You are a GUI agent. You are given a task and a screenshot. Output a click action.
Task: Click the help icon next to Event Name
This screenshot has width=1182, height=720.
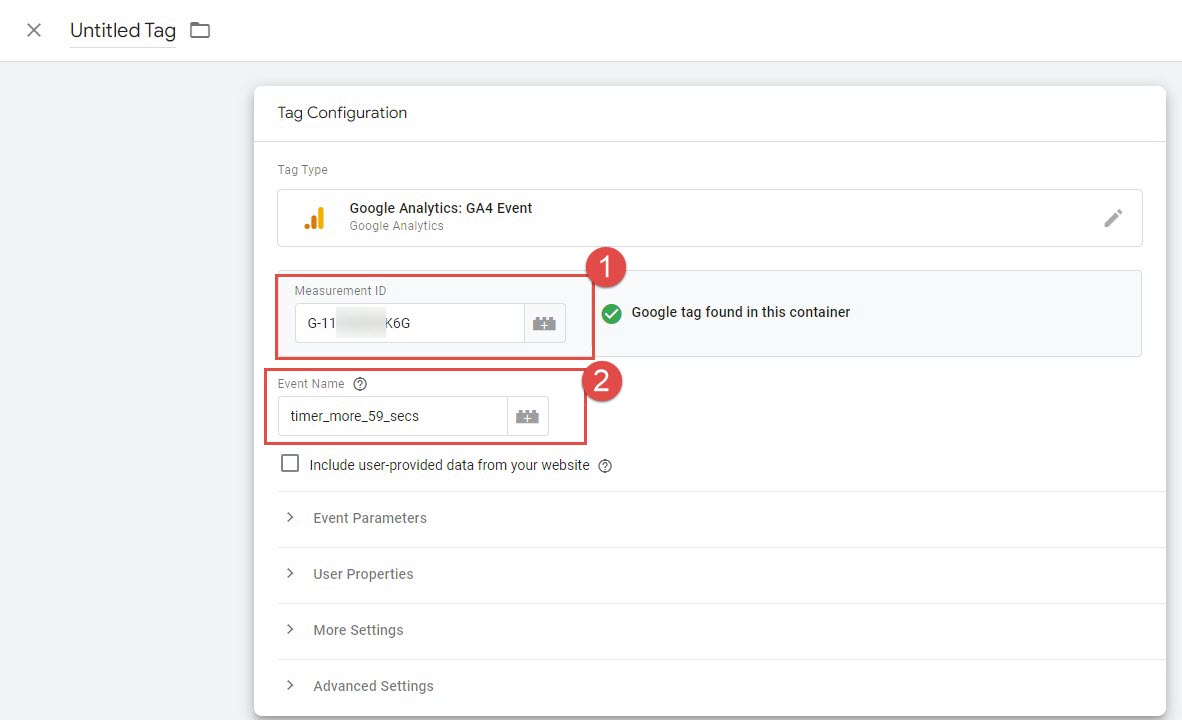(361, 384)
